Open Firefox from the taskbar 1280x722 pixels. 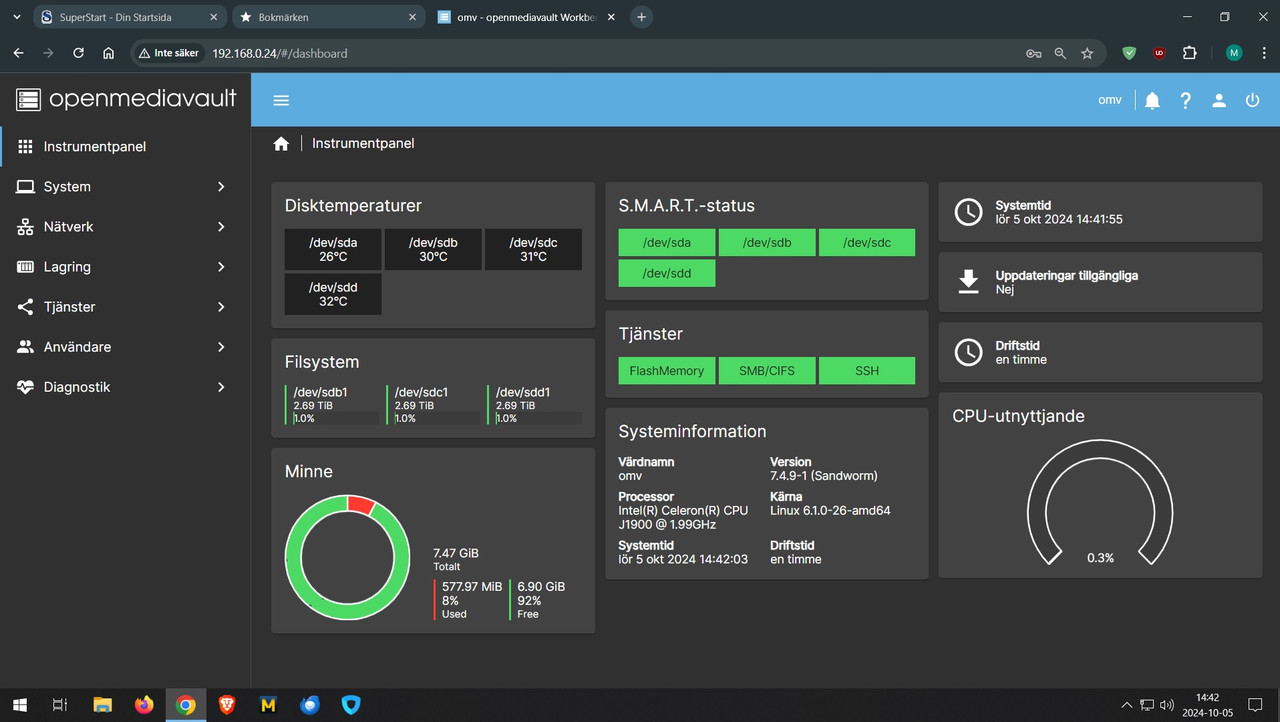(x=144, y=705)
